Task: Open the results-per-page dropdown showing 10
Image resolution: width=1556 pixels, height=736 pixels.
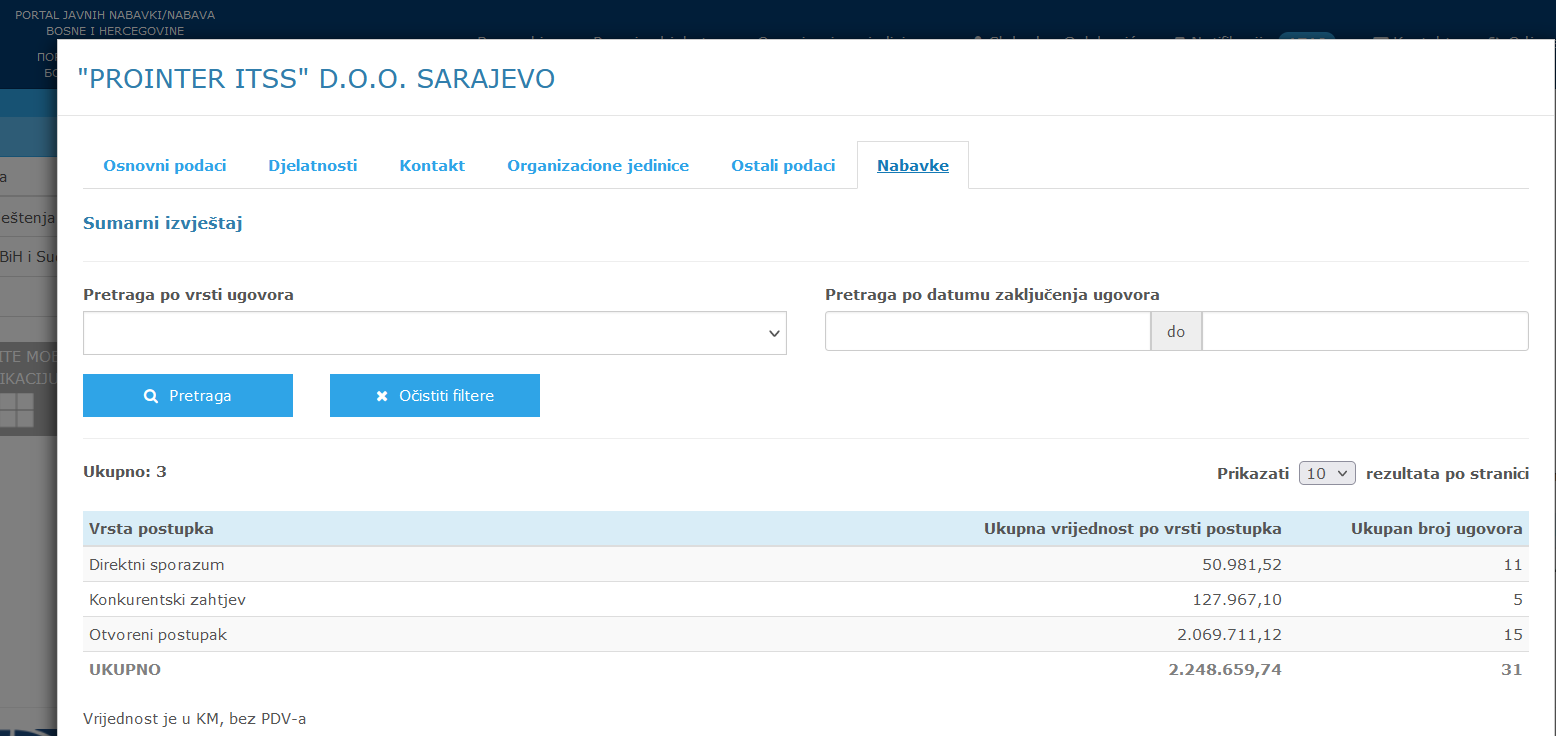Action: coord(1327,473)
